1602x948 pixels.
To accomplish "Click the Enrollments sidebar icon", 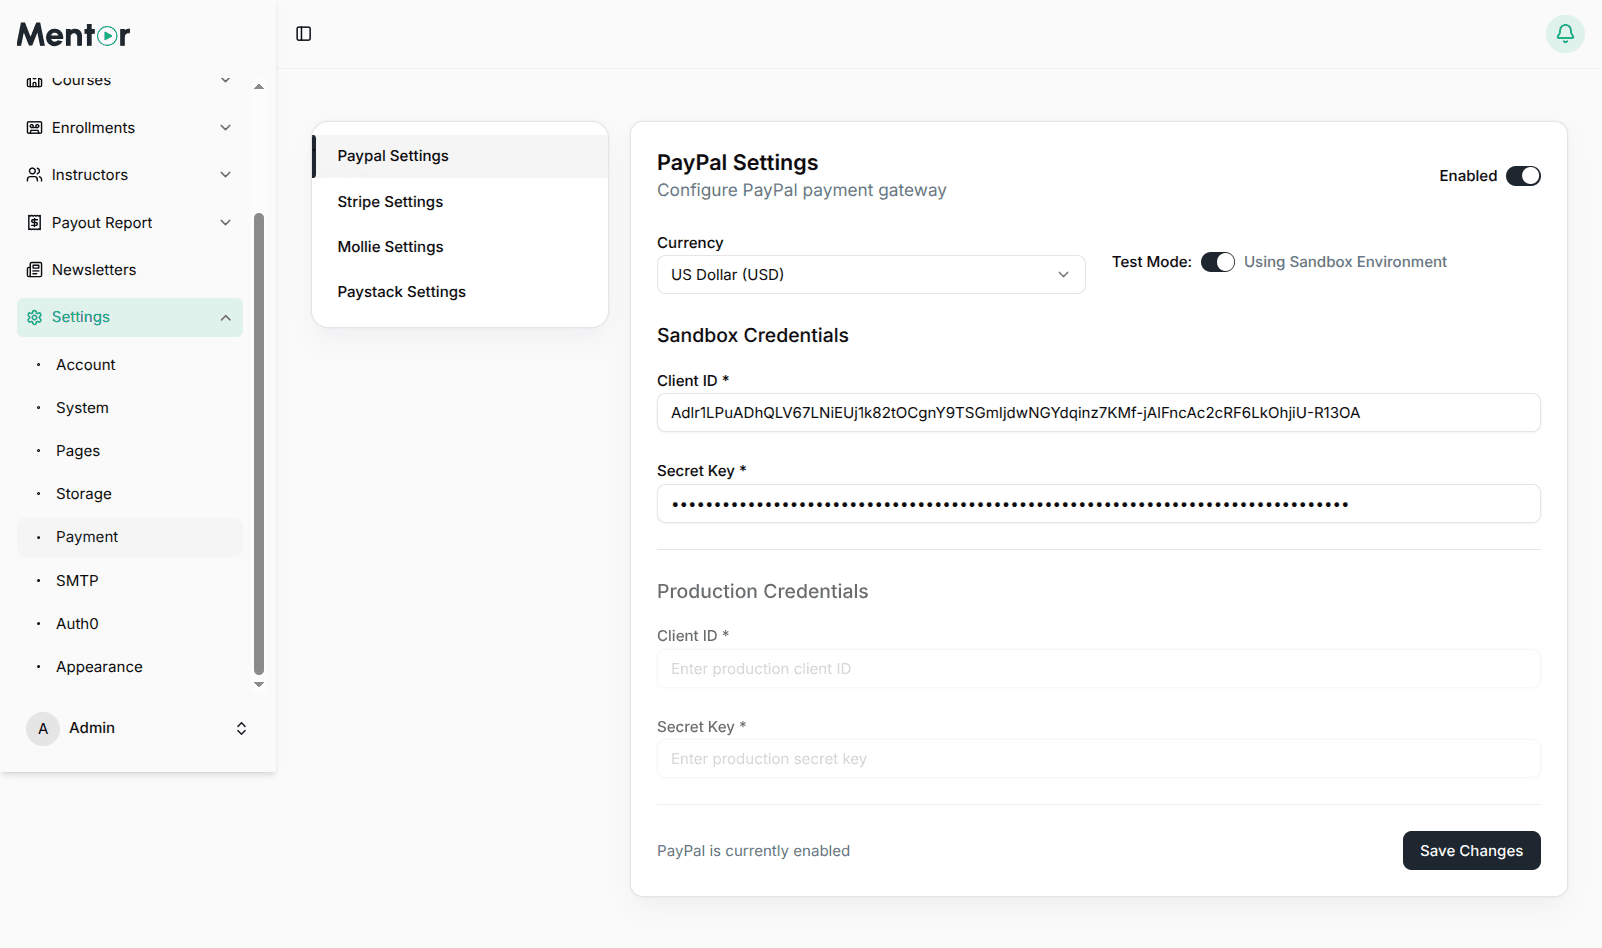I will 34,127.
